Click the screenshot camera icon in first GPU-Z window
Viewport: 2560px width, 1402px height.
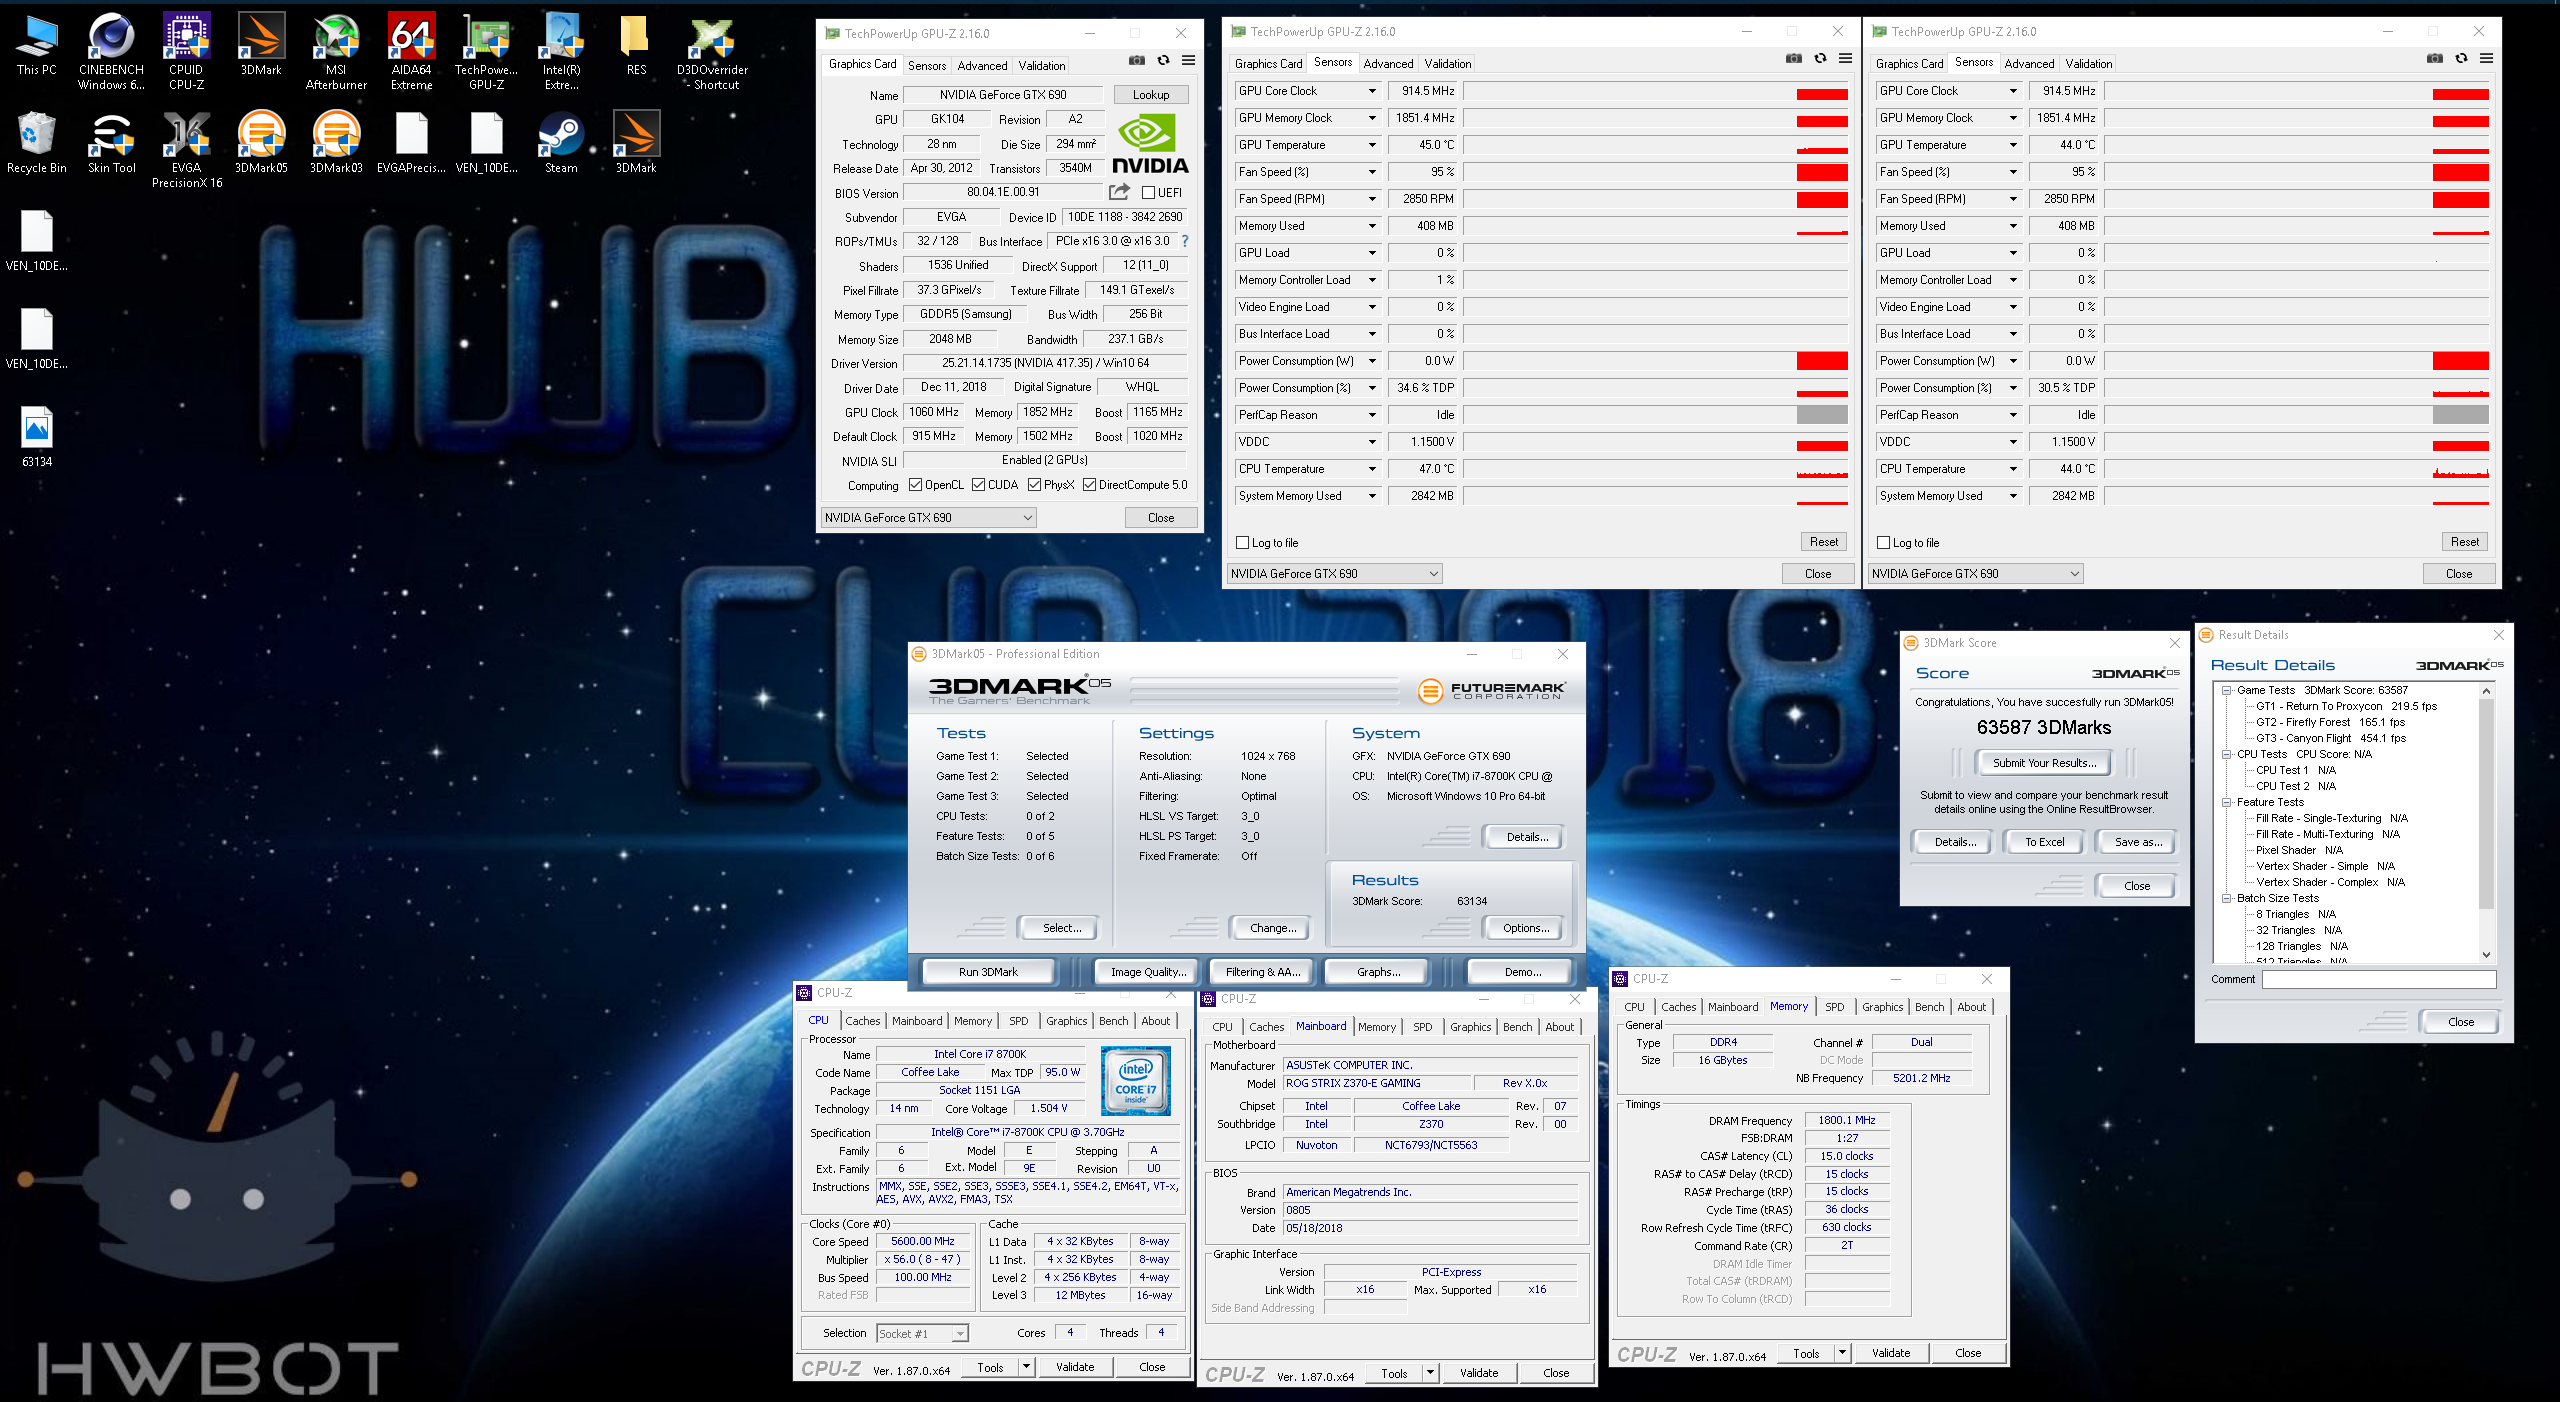click(x=1137, y=61)
